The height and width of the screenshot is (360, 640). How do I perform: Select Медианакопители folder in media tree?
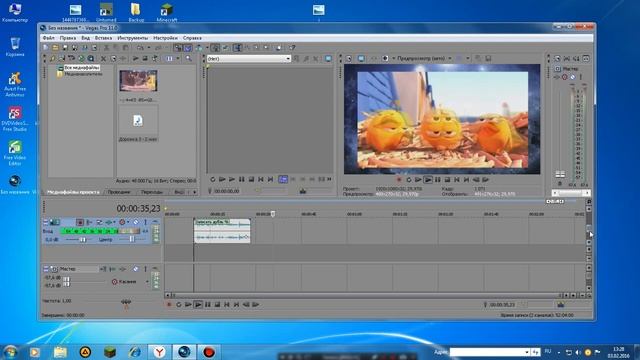pyautogui.click(x=83, y=74)
